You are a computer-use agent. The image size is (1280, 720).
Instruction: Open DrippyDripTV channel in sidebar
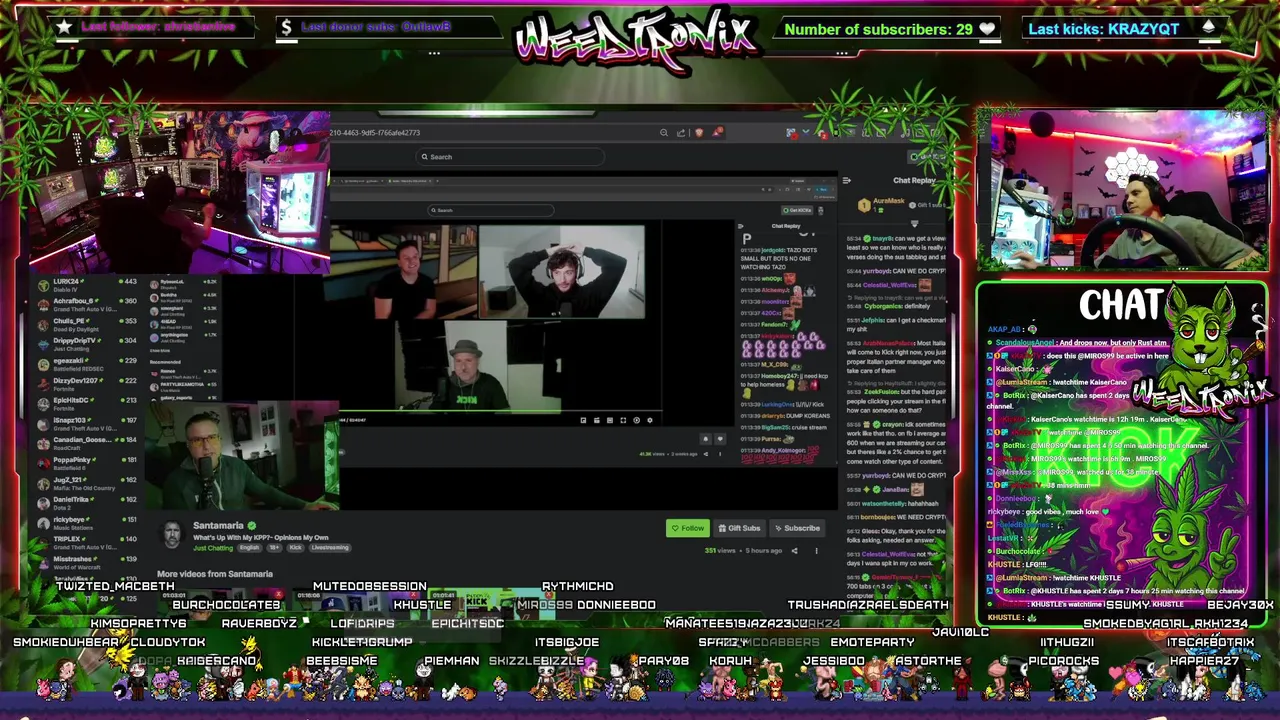[86, 343]
